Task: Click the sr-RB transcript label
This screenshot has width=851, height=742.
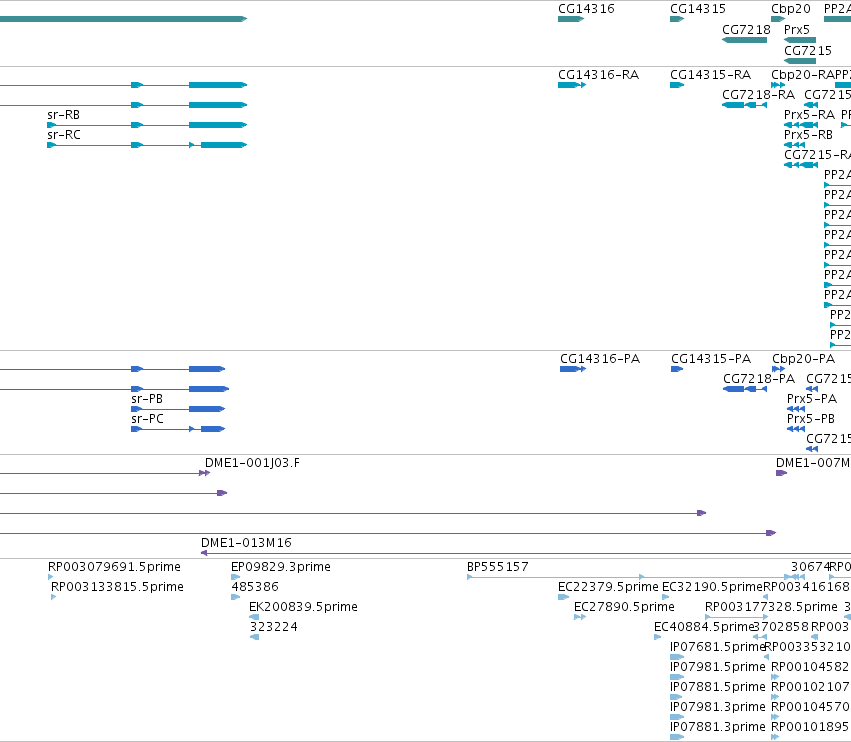Action: coord(63,115)
